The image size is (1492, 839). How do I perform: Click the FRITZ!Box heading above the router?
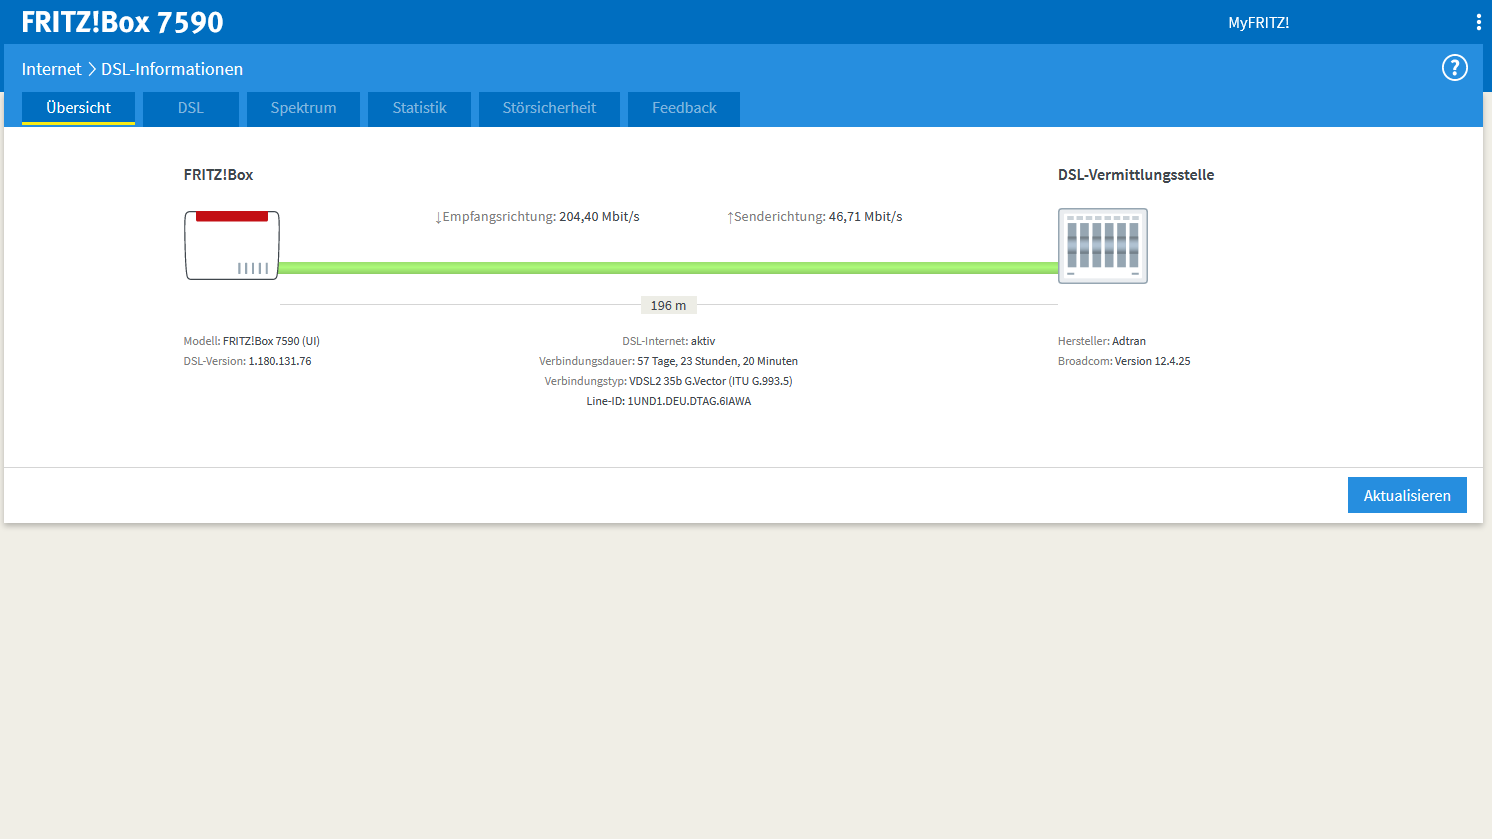click(x=218, y=175)
